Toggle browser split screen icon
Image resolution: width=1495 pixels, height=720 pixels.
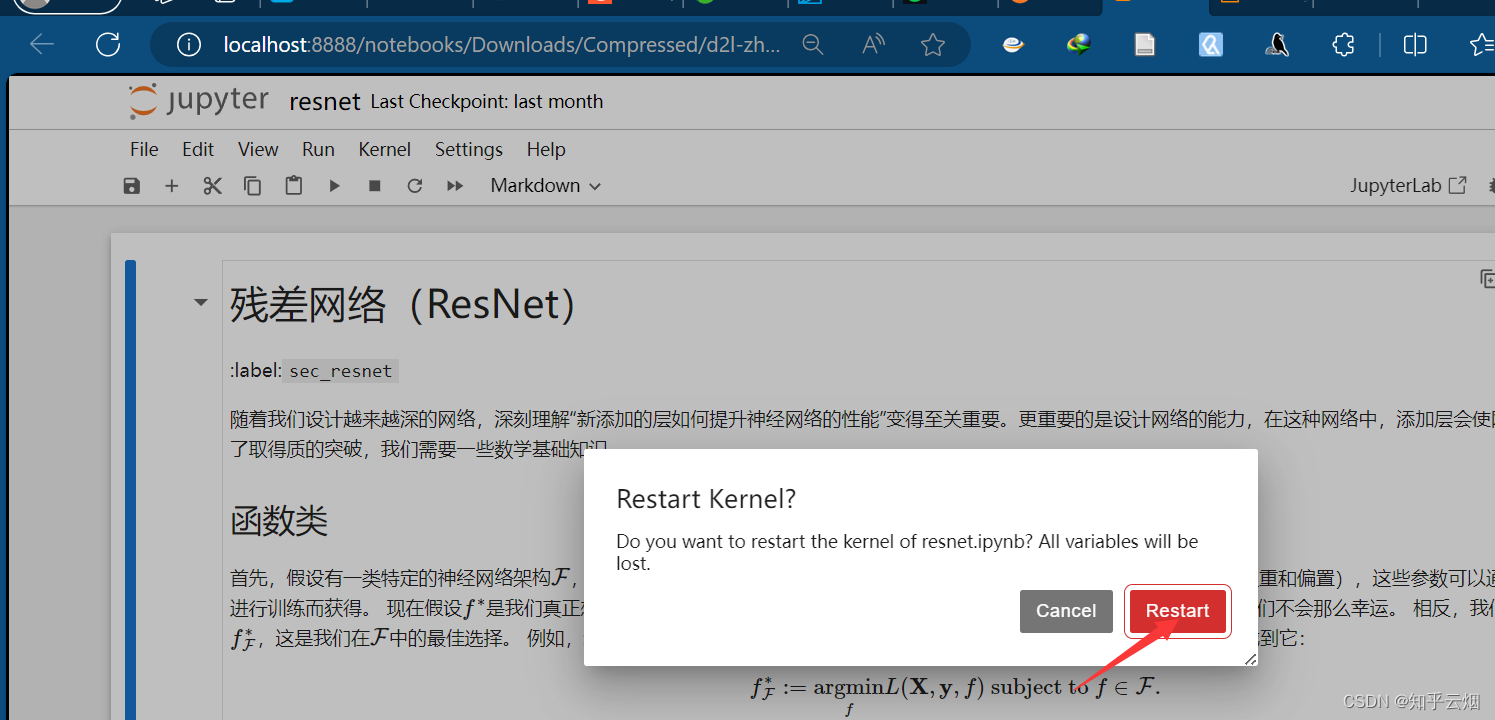click(x=1415, y=44)
